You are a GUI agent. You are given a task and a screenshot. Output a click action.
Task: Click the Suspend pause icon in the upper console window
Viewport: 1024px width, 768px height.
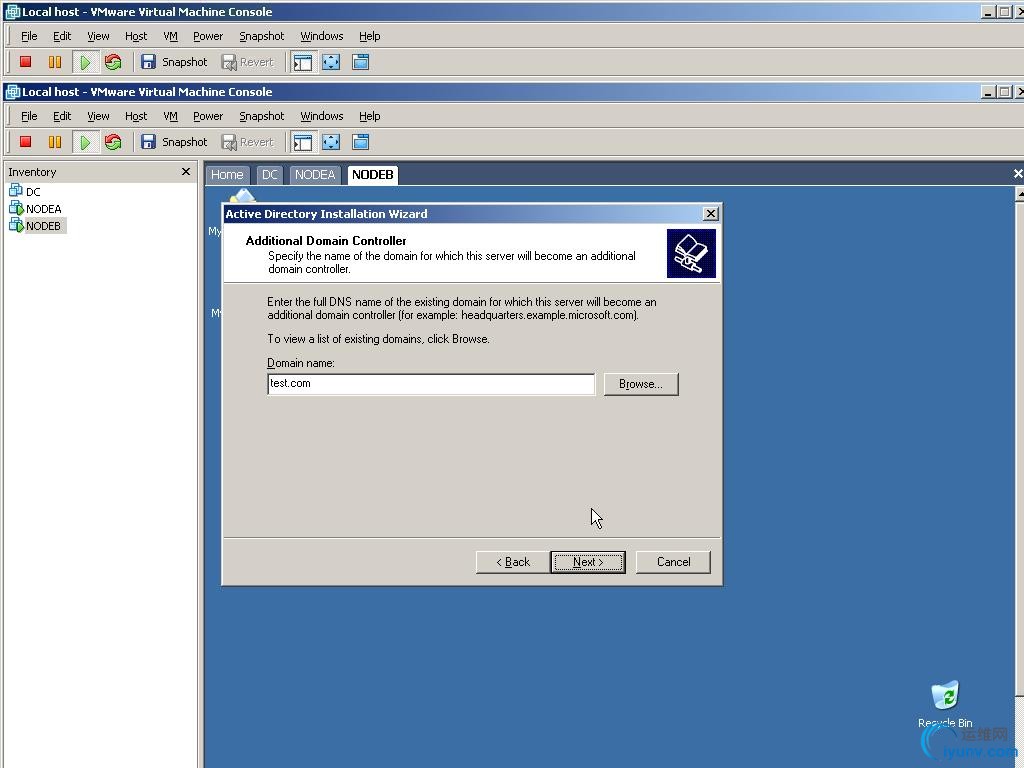(x=55, y=62)
